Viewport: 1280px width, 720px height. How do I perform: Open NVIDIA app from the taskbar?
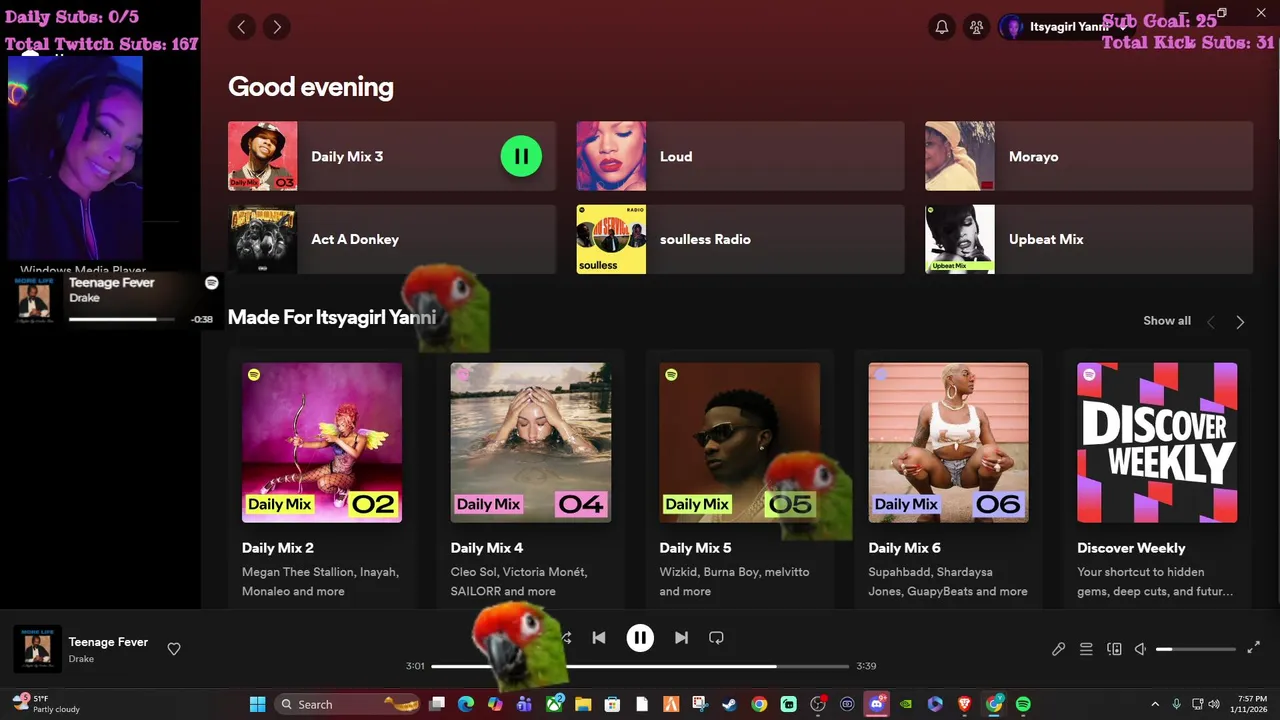tap(906, 704)
